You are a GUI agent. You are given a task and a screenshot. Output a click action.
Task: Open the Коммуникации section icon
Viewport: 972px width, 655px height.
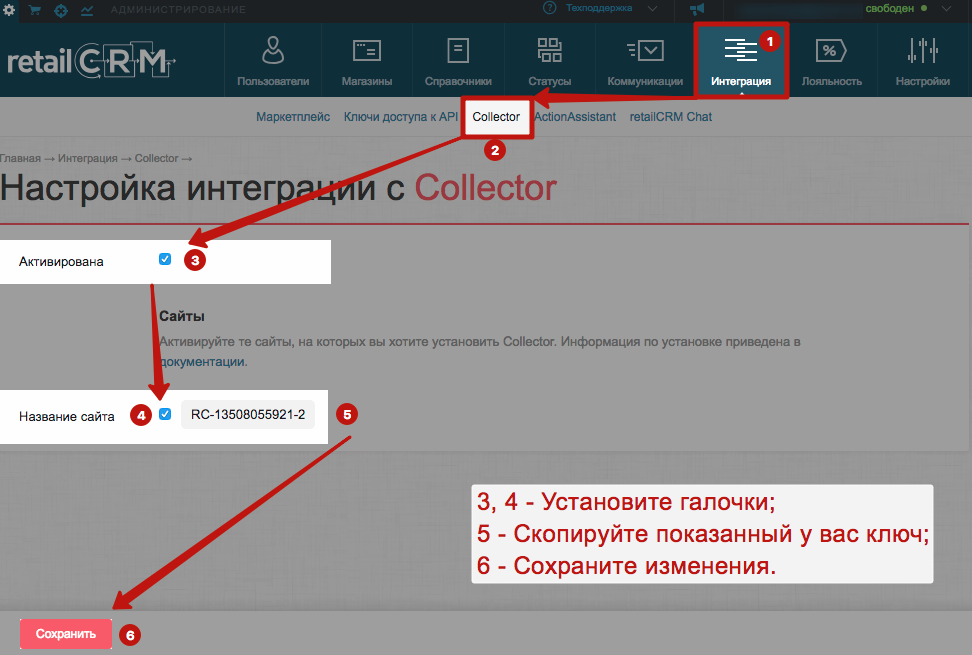tap(645, 50)
